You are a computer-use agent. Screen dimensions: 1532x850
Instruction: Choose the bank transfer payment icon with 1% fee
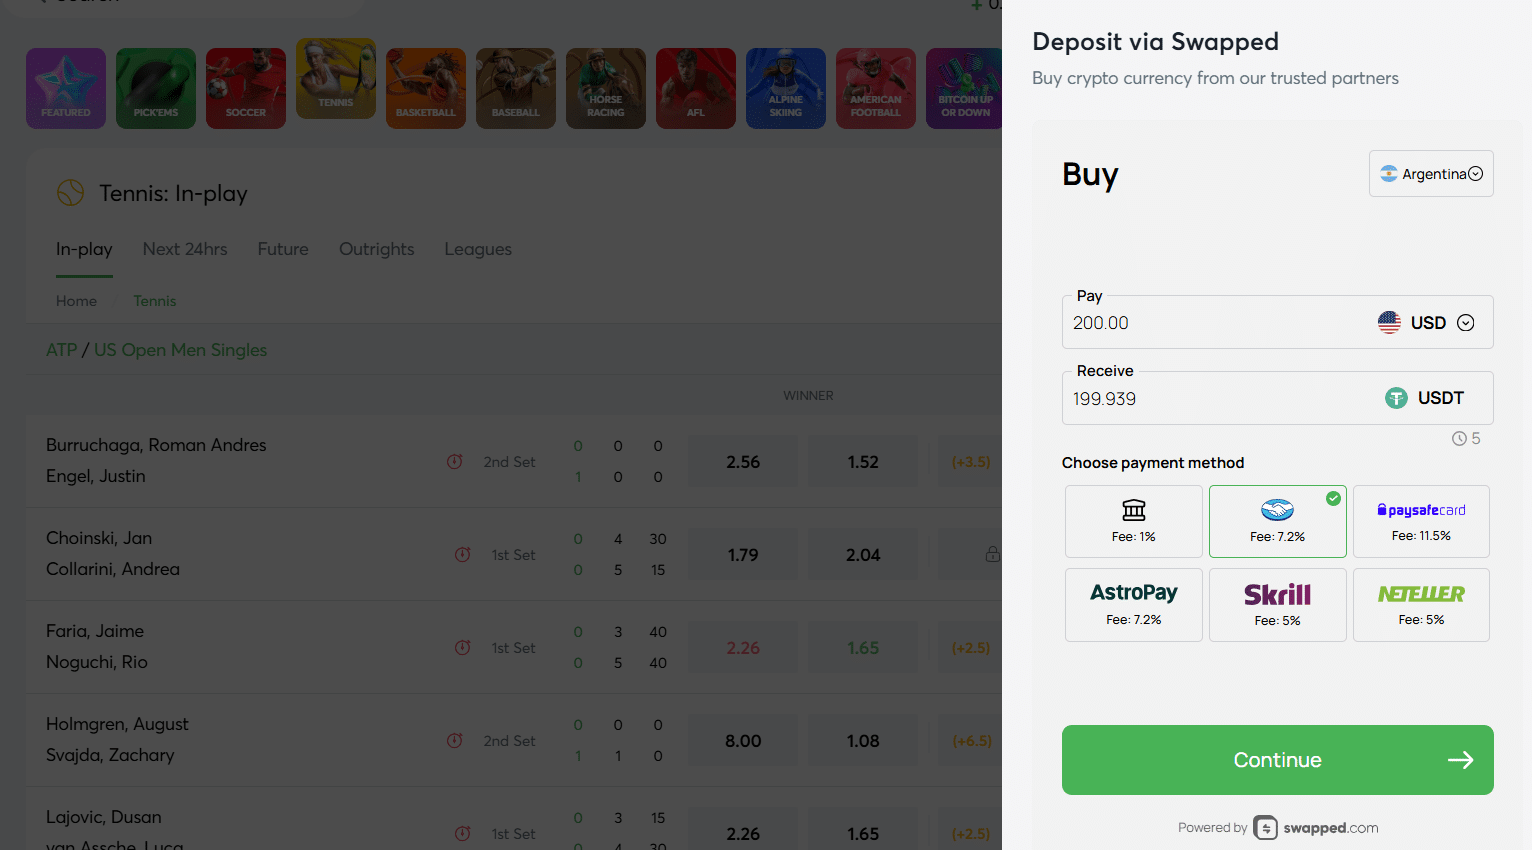click(1133, 521)
